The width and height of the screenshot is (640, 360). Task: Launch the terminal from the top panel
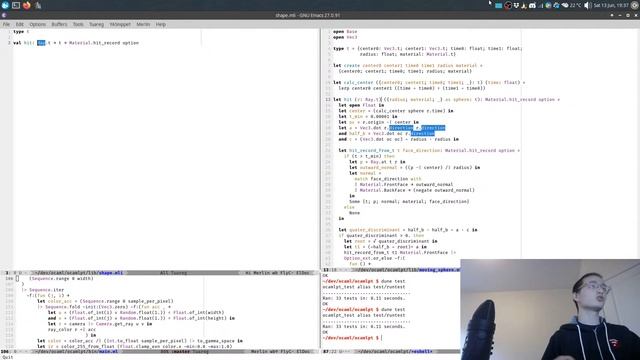(x=16, y=5)
